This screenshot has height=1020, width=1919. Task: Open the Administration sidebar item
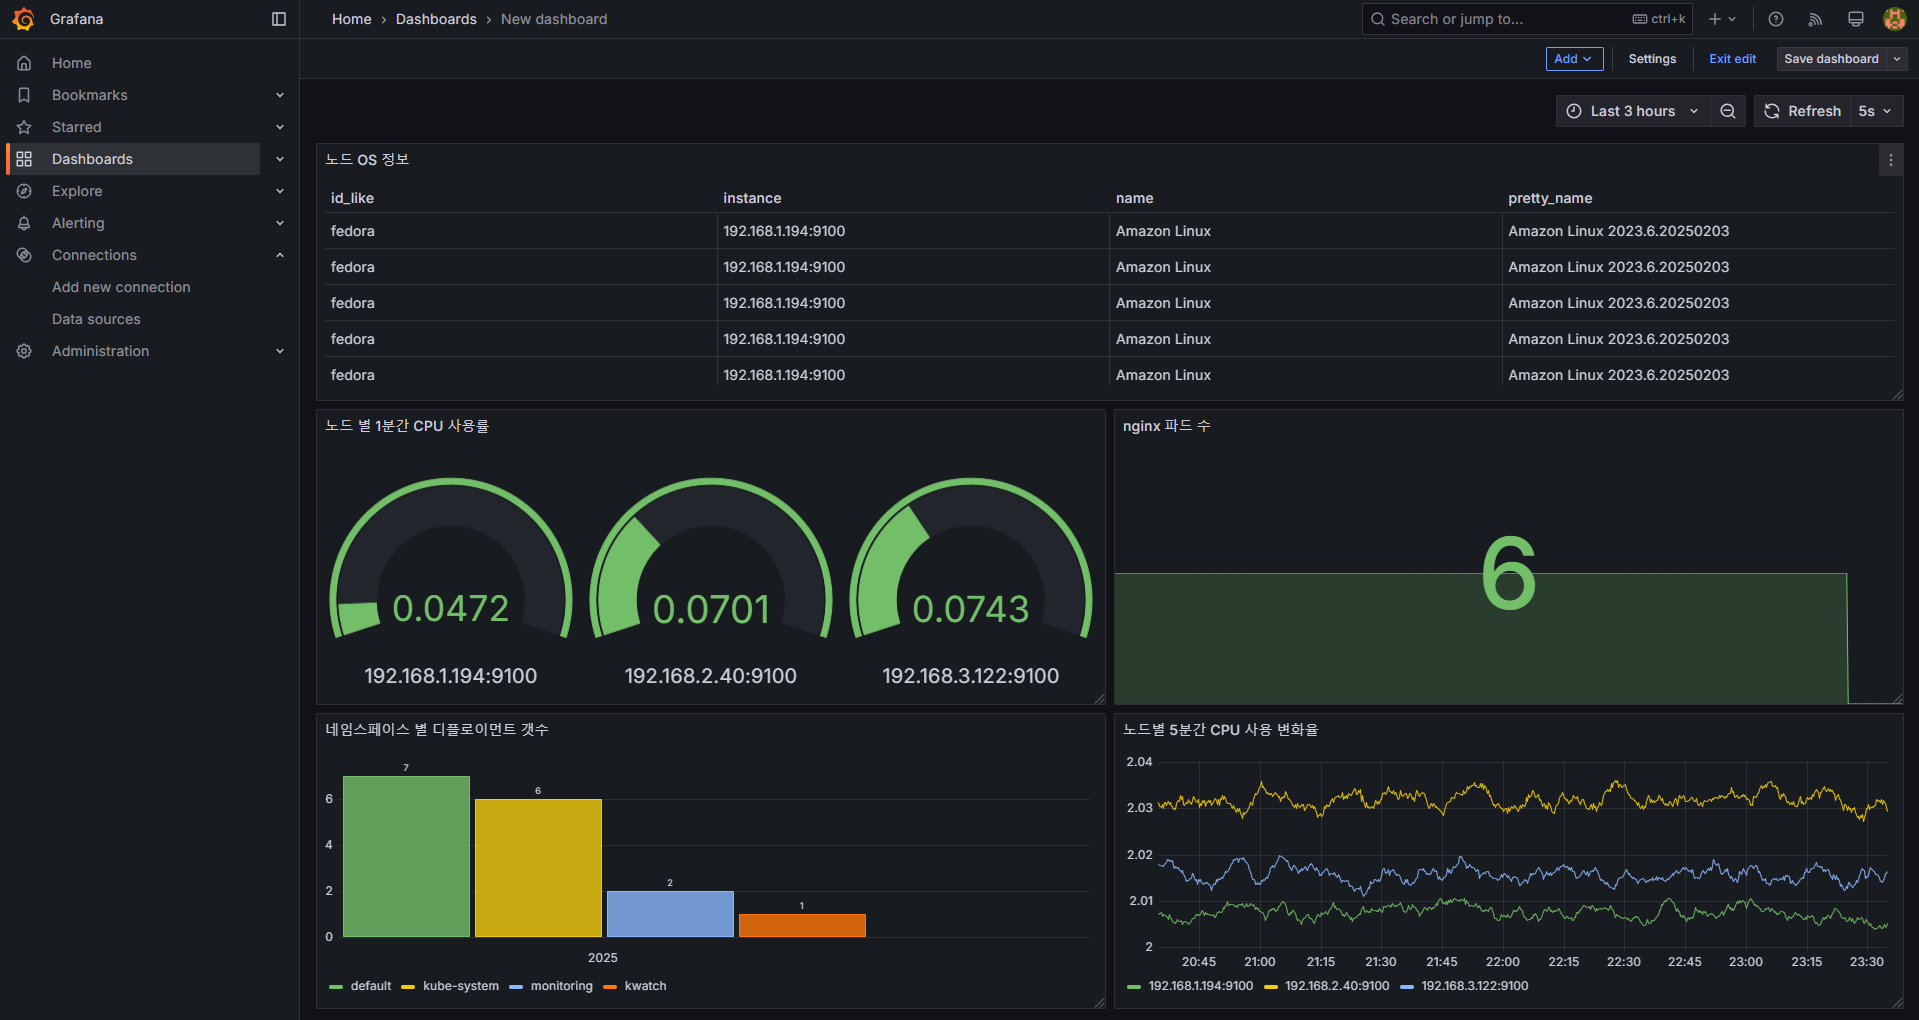pyautogui.click(x=100, y=351)
